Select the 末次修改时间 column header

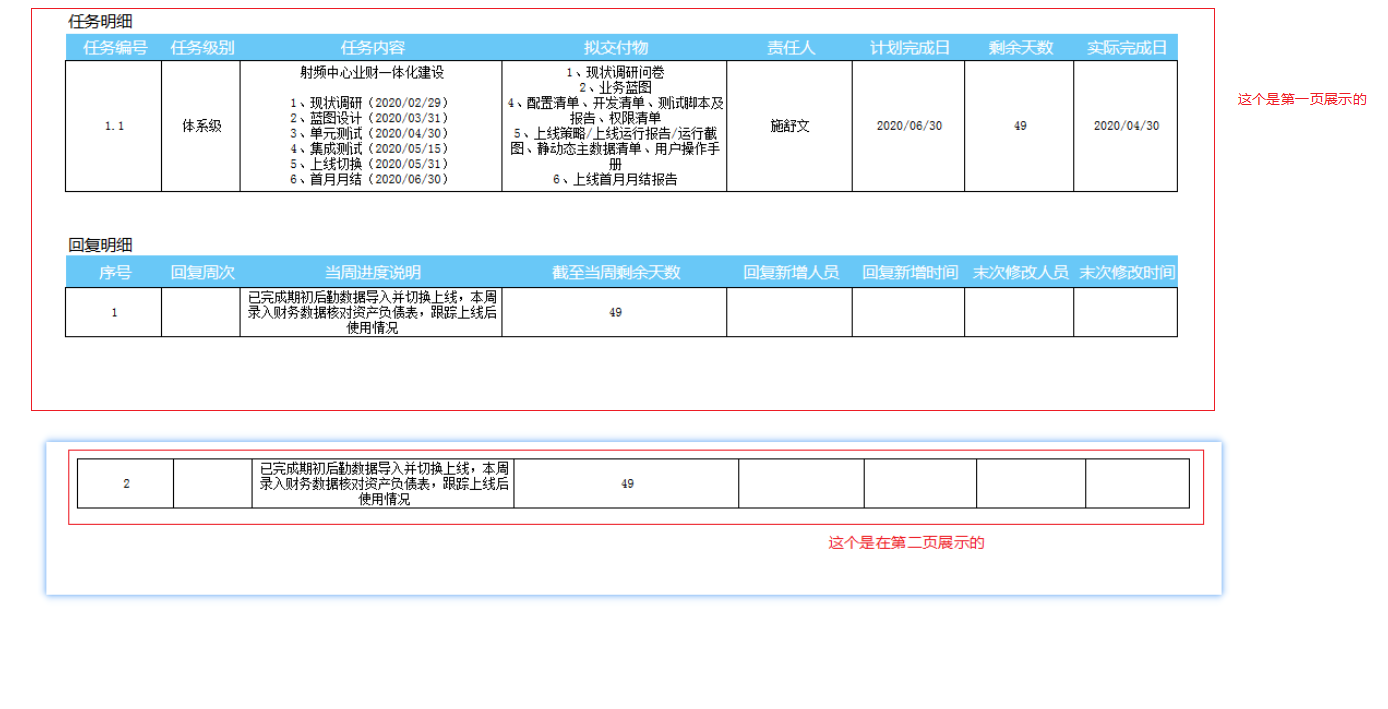point(1127,272)
